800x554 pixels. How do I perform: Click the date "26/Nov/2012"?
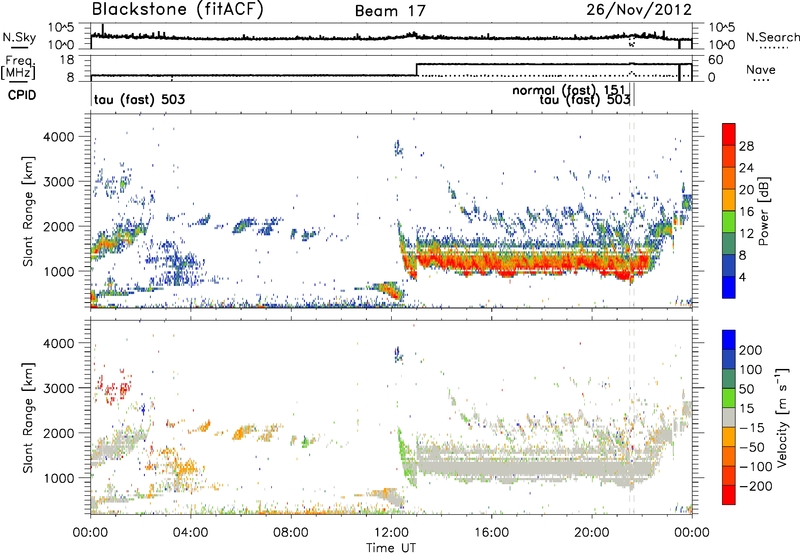click(639, 9)
